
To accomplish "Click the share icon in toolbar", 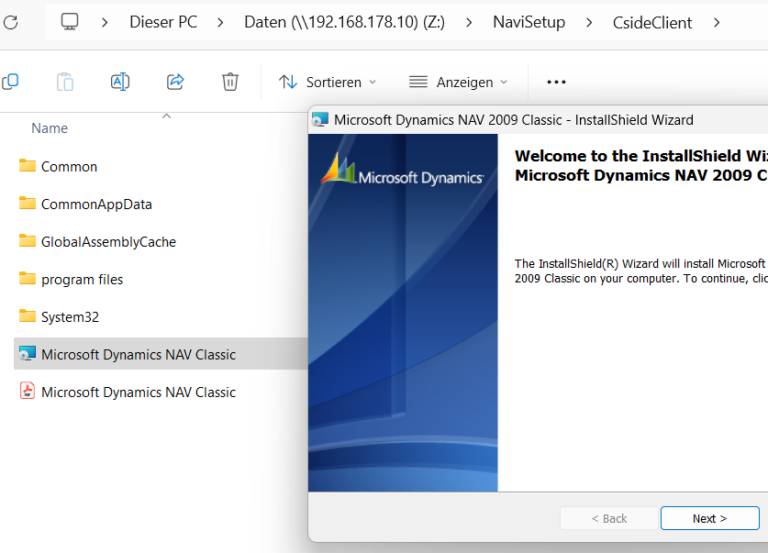I will 175,82.
